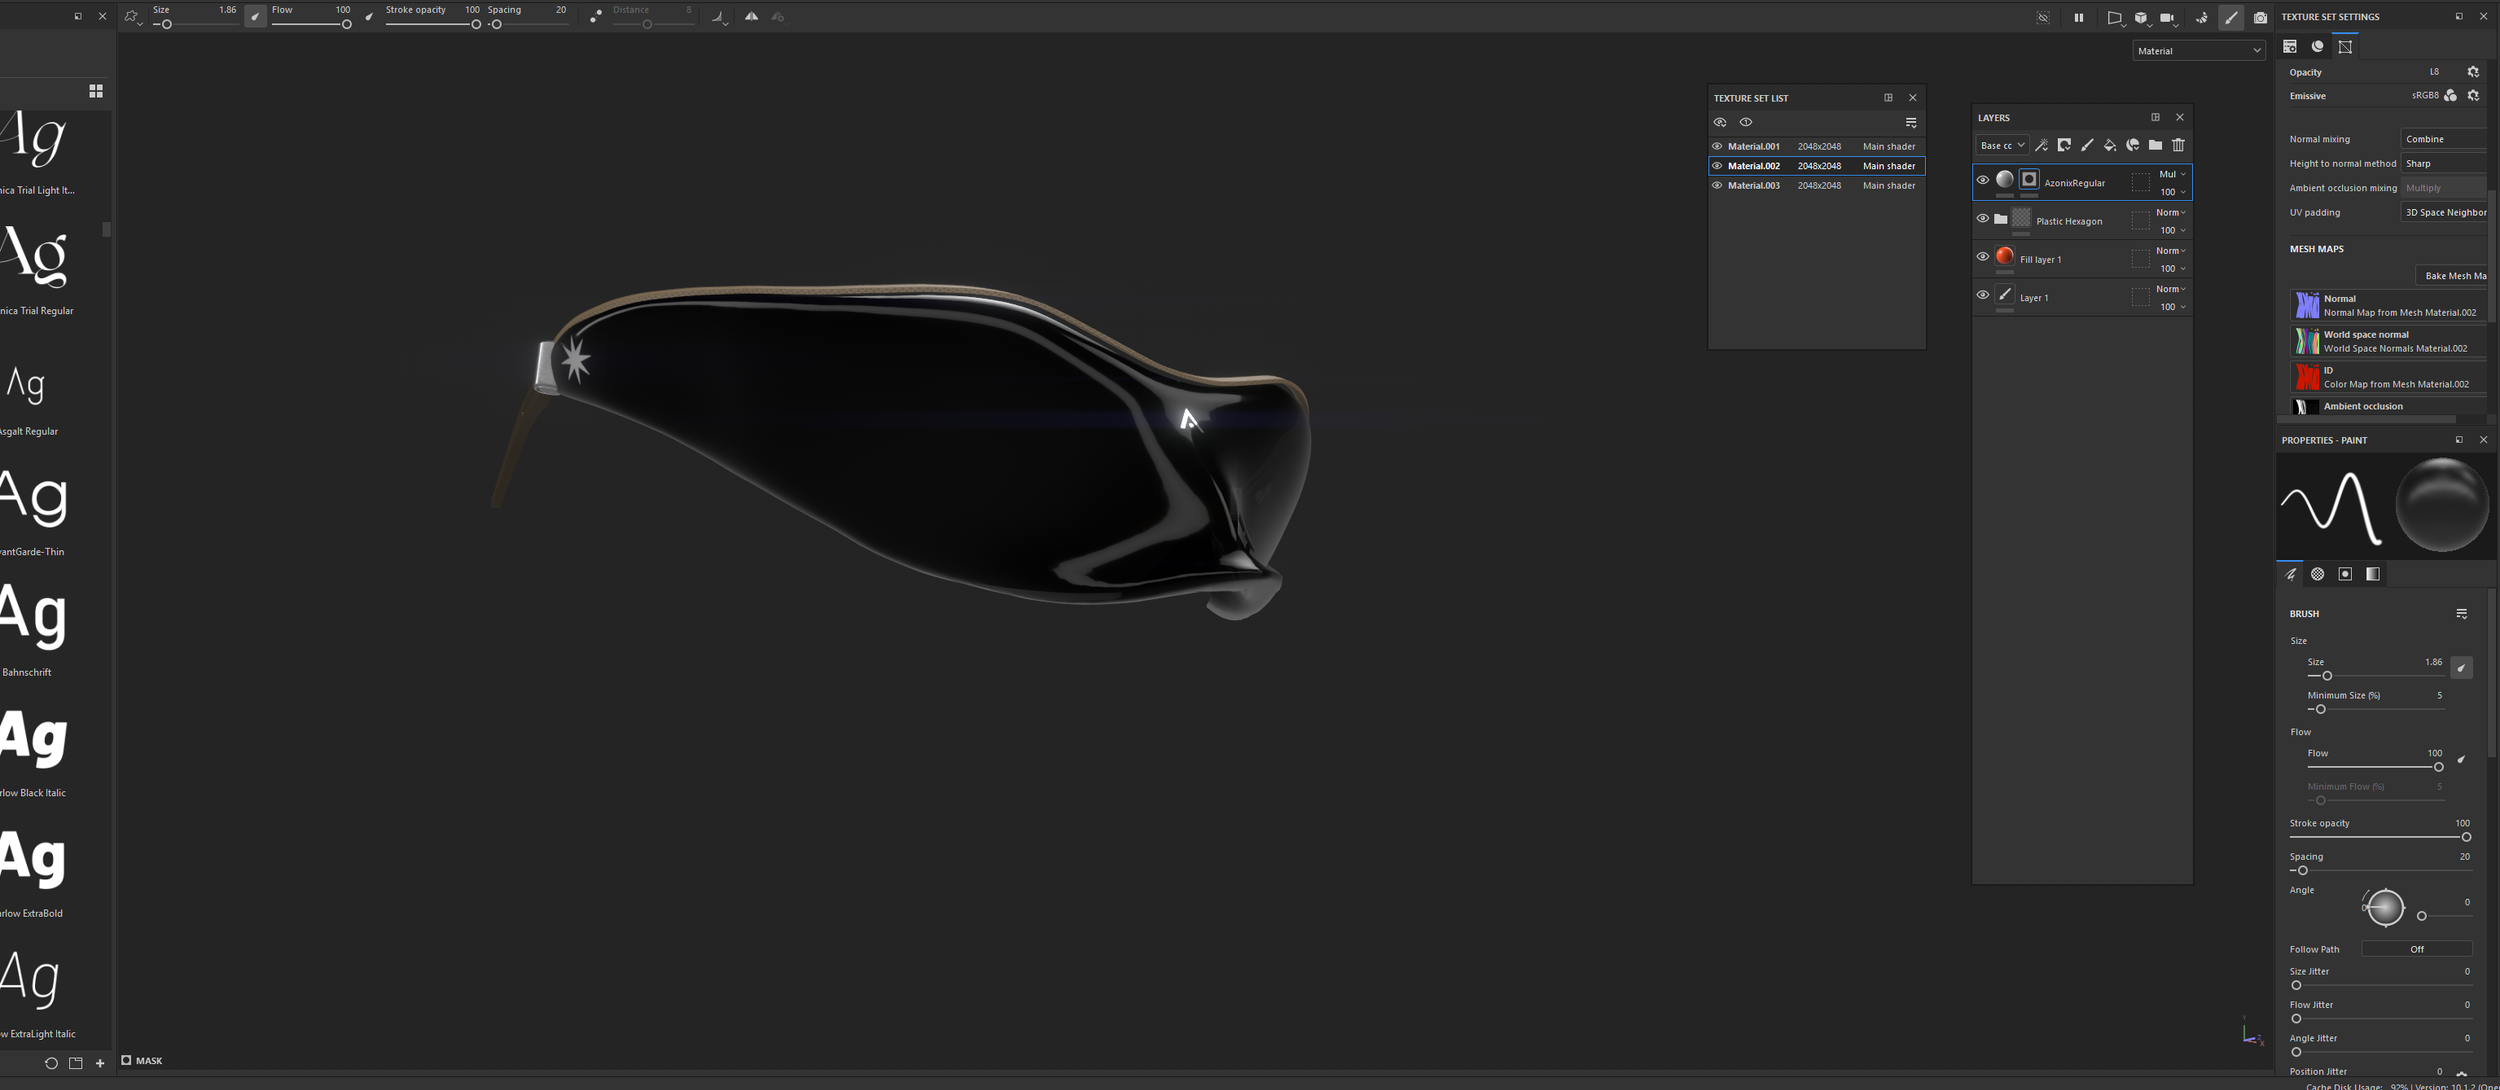Switch to the alpha tab in paint properties

(x=2317, y=574)
